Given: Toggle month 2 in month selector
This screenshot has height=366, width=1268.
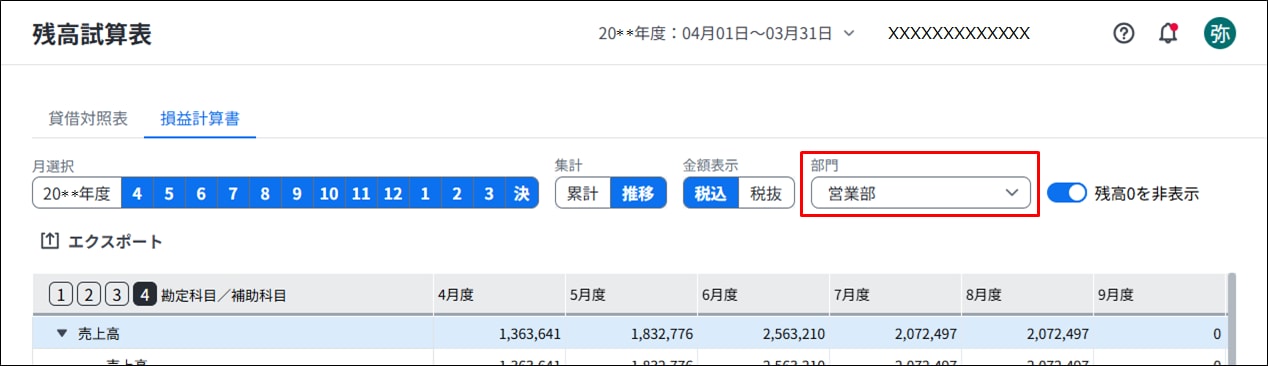Looking at the screenshot, I should tap(457, 193).
